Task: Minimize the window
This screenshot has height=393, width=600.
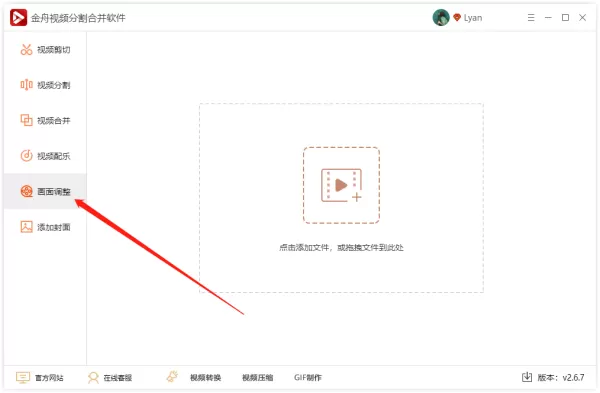Action: [x=548, y=18]
